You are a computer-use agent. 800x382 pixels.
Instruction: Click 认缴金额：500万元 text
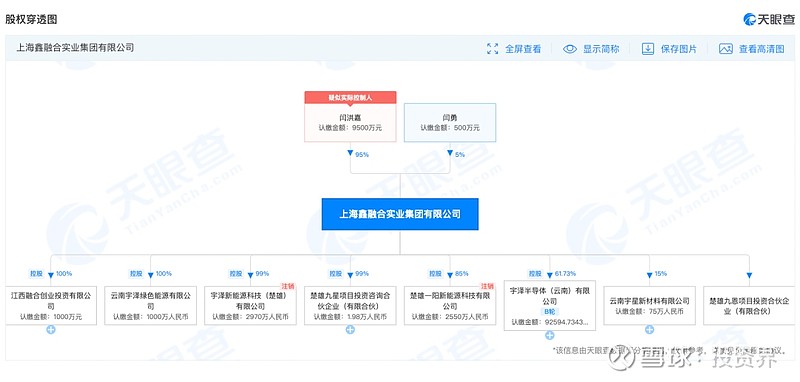(x=449, y=128)
